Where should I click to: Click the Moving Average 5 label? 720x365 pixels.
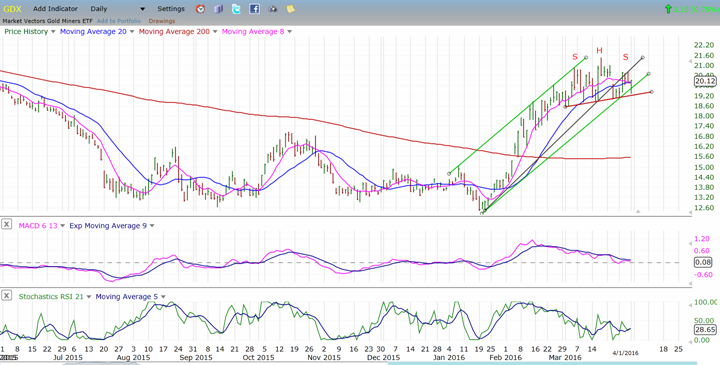click(127, 297)
